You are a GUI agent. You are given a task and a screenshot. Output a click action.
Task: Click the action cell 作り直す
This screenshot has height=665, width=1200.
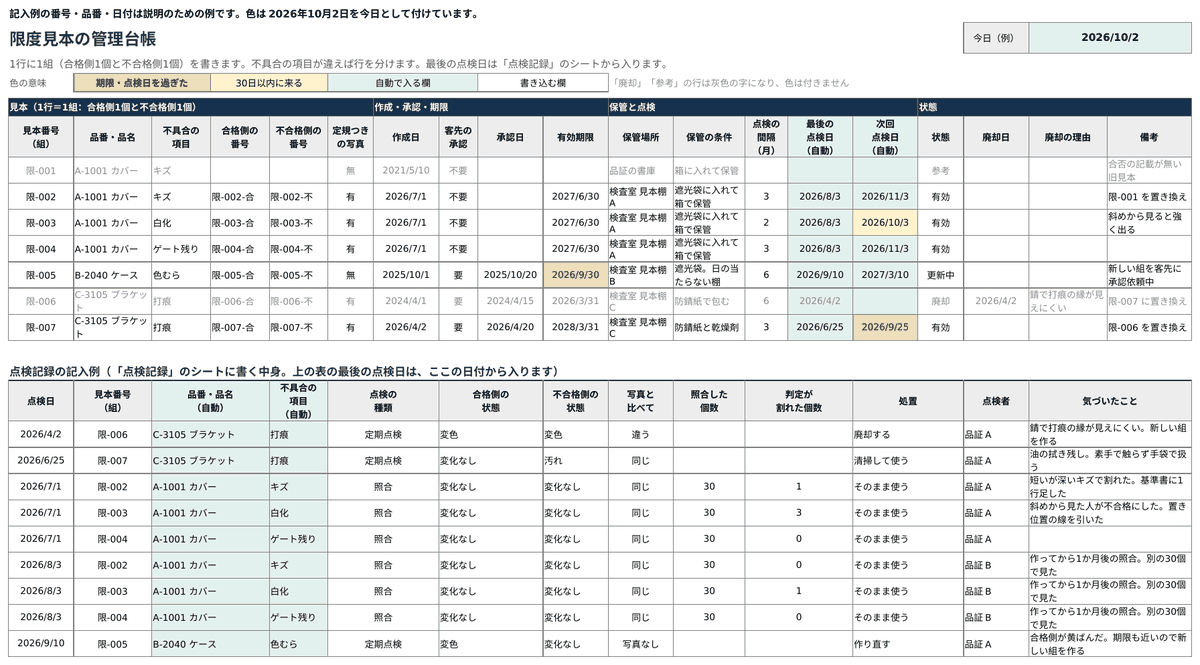coord(908,643)
